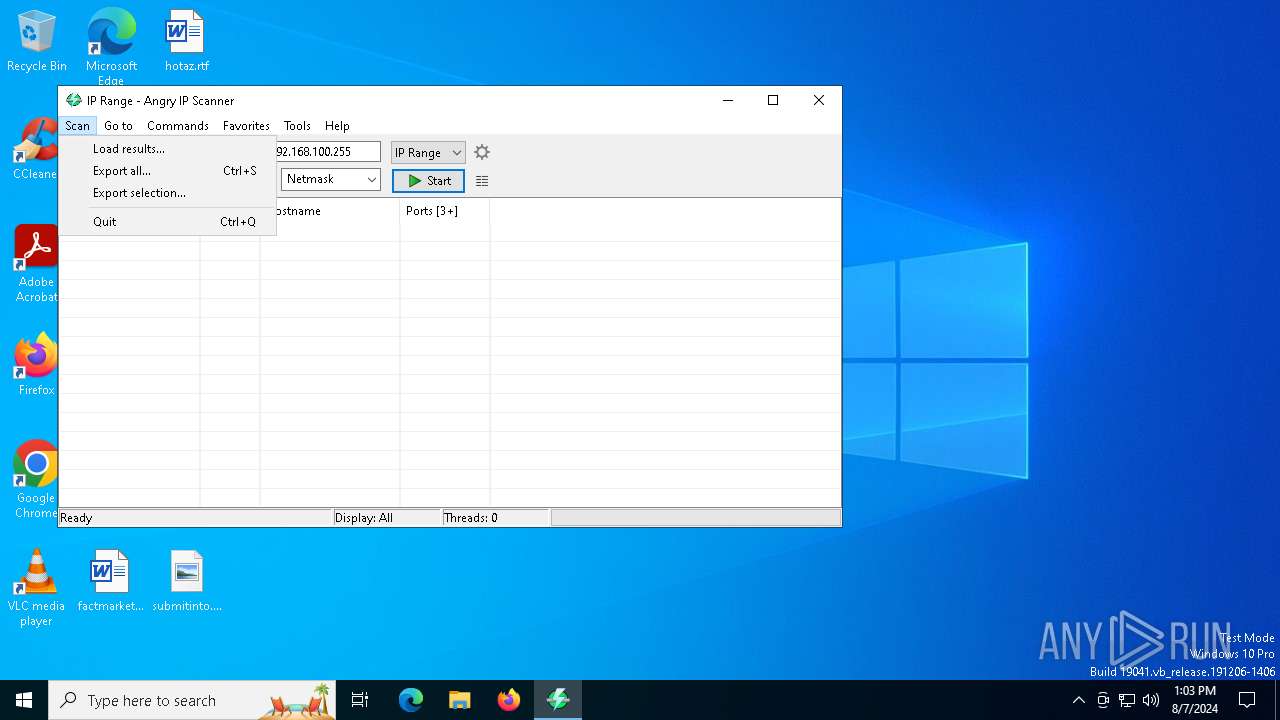Open the notification center
This screenshot has height=720, width=1280.
point(1247,700)
